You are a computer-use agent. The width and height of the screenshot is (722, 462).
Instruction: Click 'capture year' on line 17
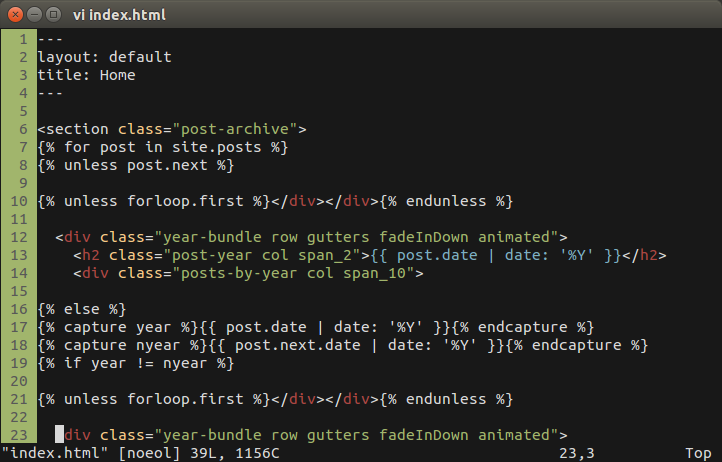[117, 327]
